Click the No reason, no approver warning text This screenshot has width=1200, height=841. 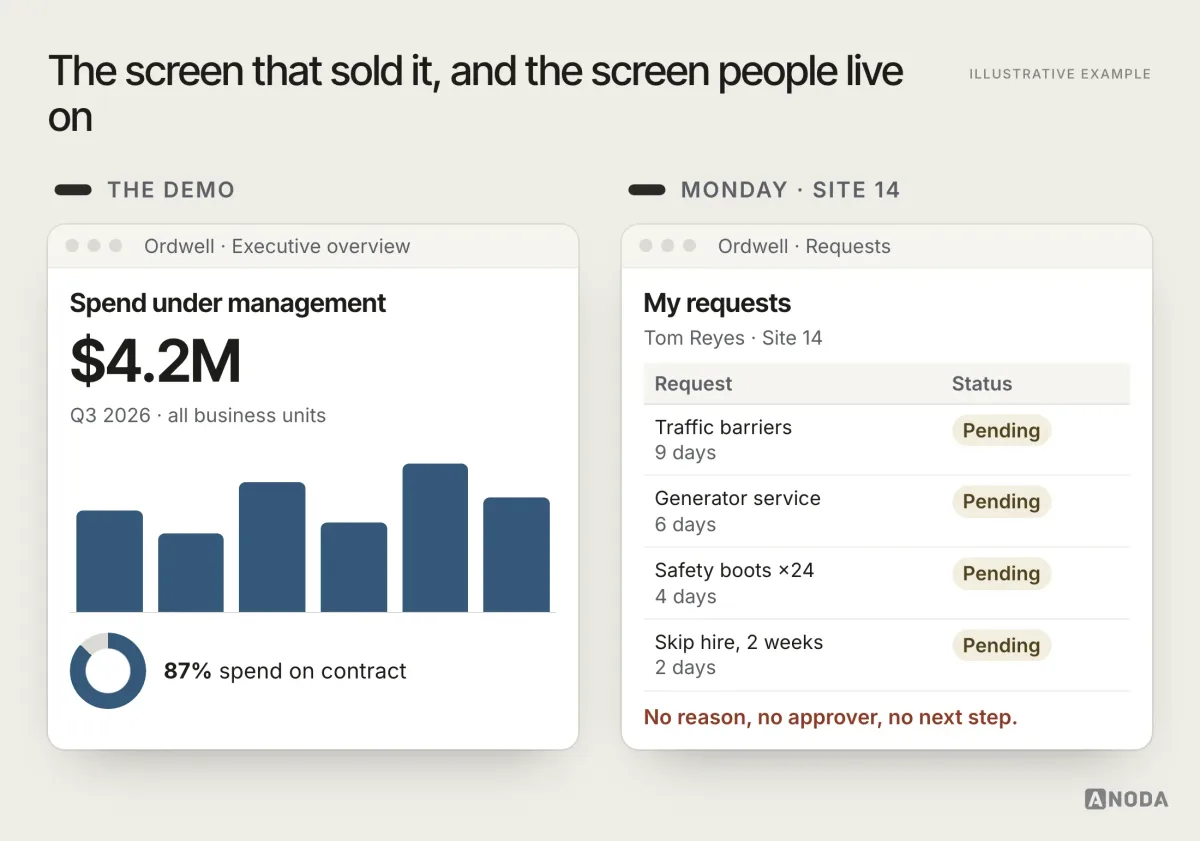click(x=830, y=717)
